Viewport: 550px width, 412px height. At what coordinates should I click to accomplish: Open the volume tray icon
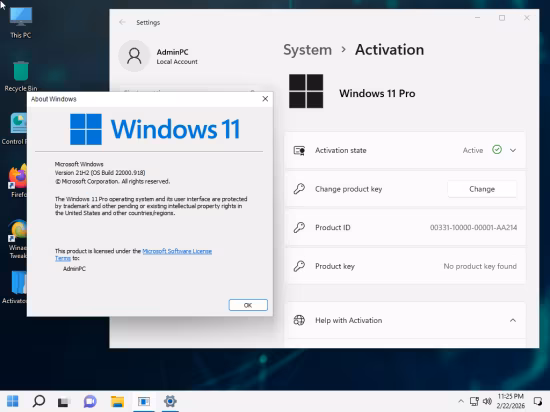tap(487, 401)
